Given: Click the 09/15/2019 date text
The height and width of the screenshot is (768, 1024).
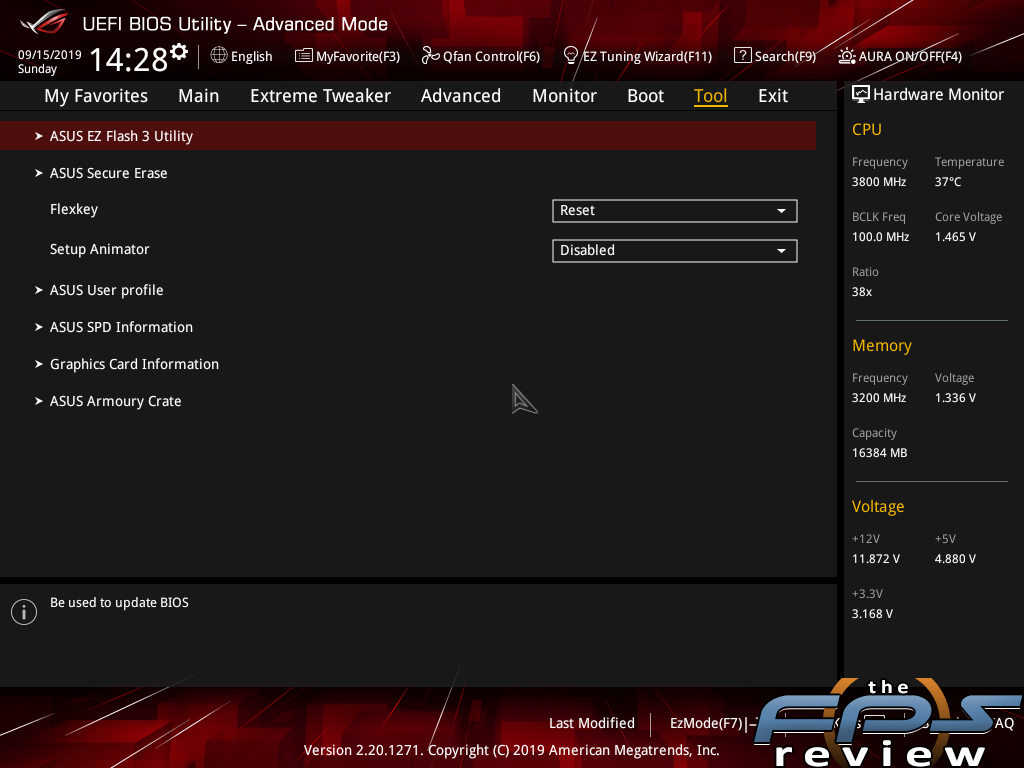Looking at the screenshot, I should 50,55.
